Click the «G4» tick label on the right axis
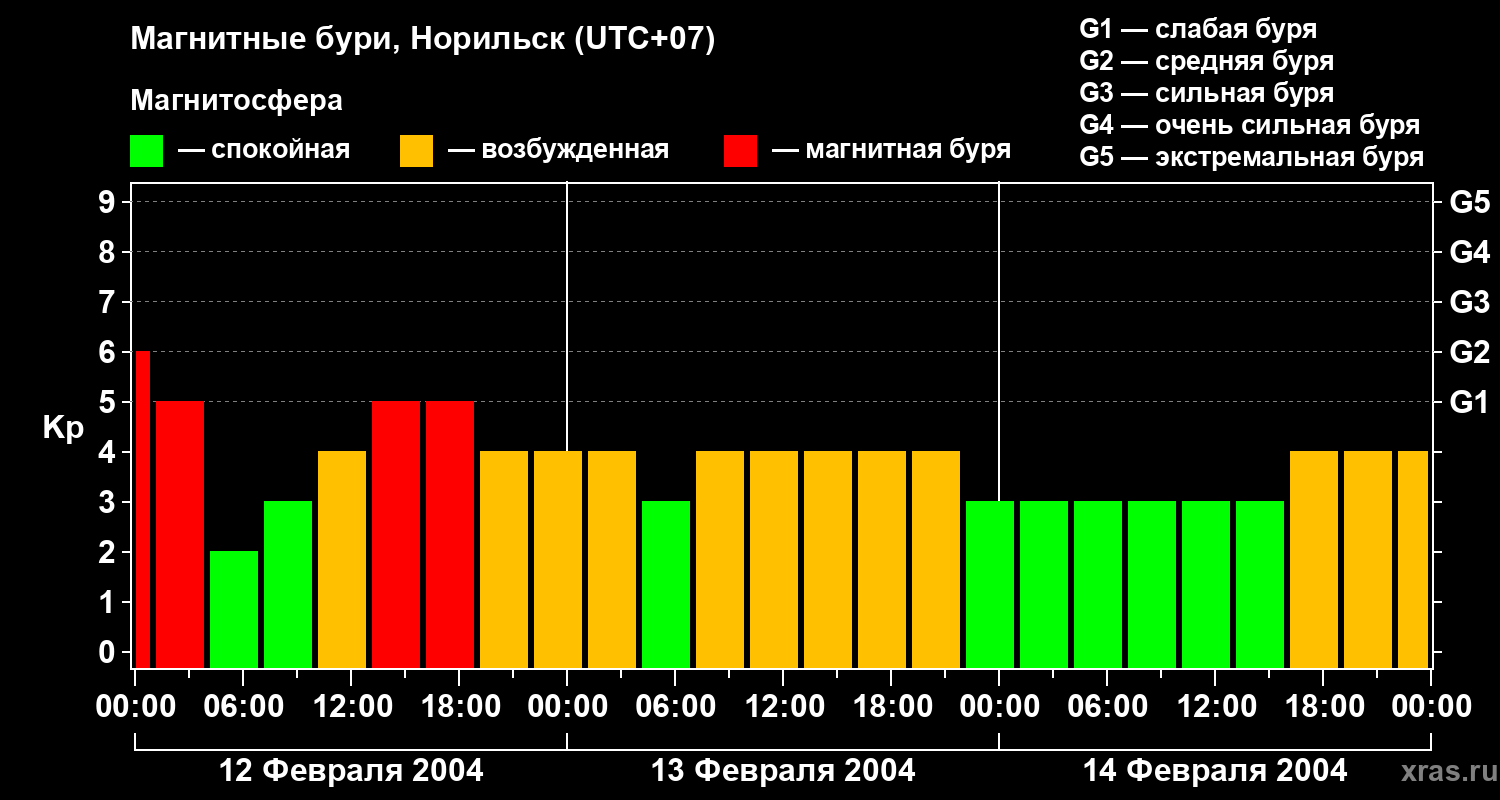Image resolution: width=1500 pixels, height=800 pixels. (x=1469, y=252)
